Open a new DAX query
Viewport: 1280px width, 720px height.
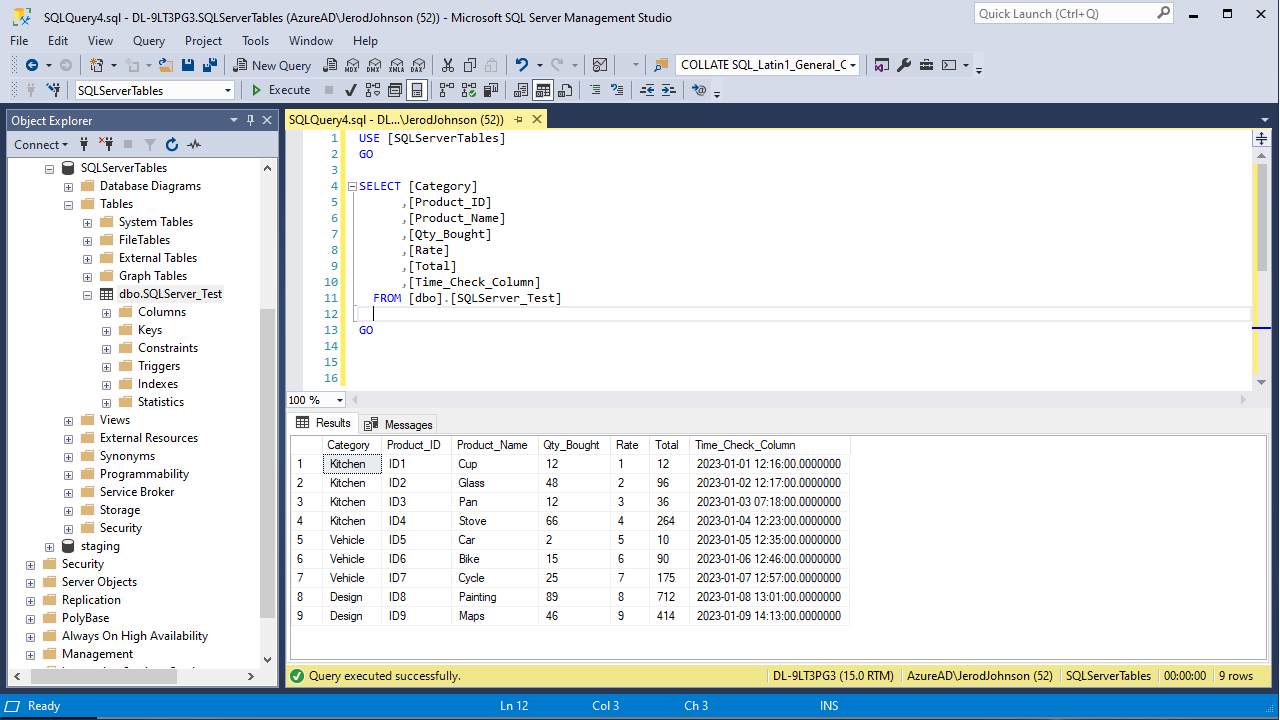tap(418, 64)
